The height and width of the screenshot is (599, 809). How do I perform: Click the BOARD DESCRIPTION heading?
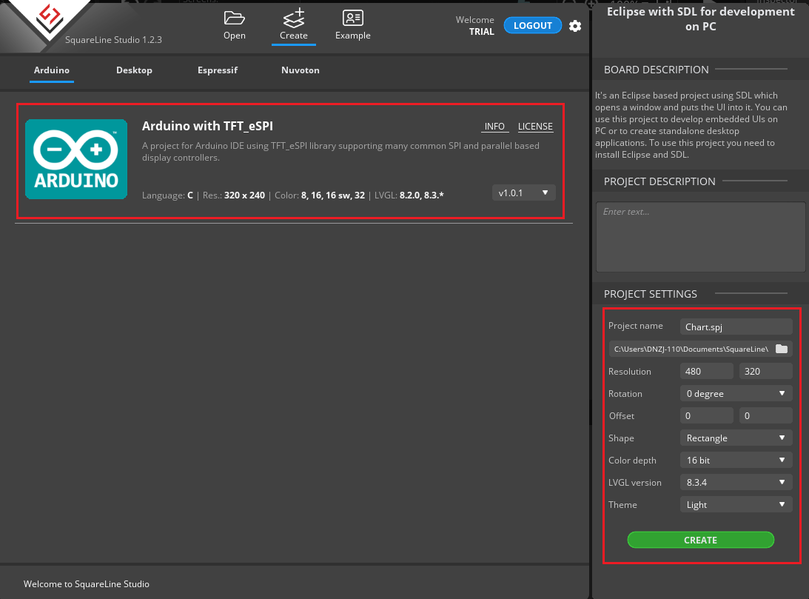point(656,70)
